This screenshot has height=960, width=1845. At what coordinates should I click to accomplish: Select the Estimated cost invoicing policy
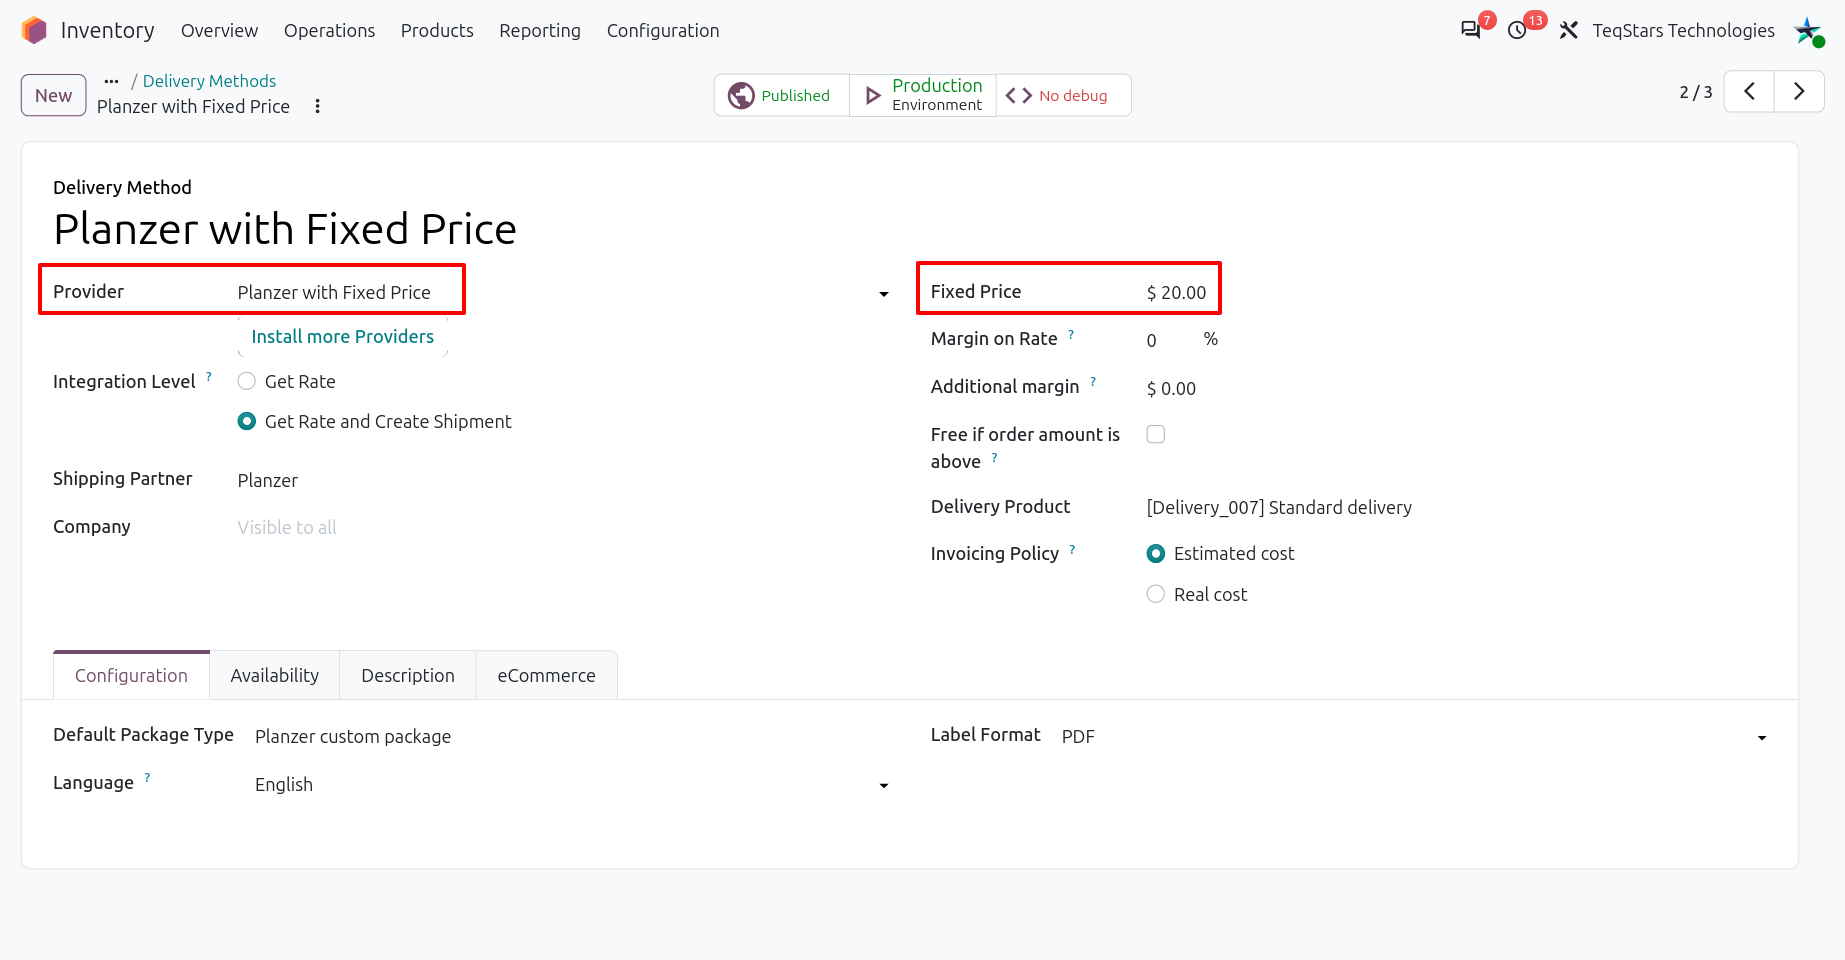[x=1156, y=554]
